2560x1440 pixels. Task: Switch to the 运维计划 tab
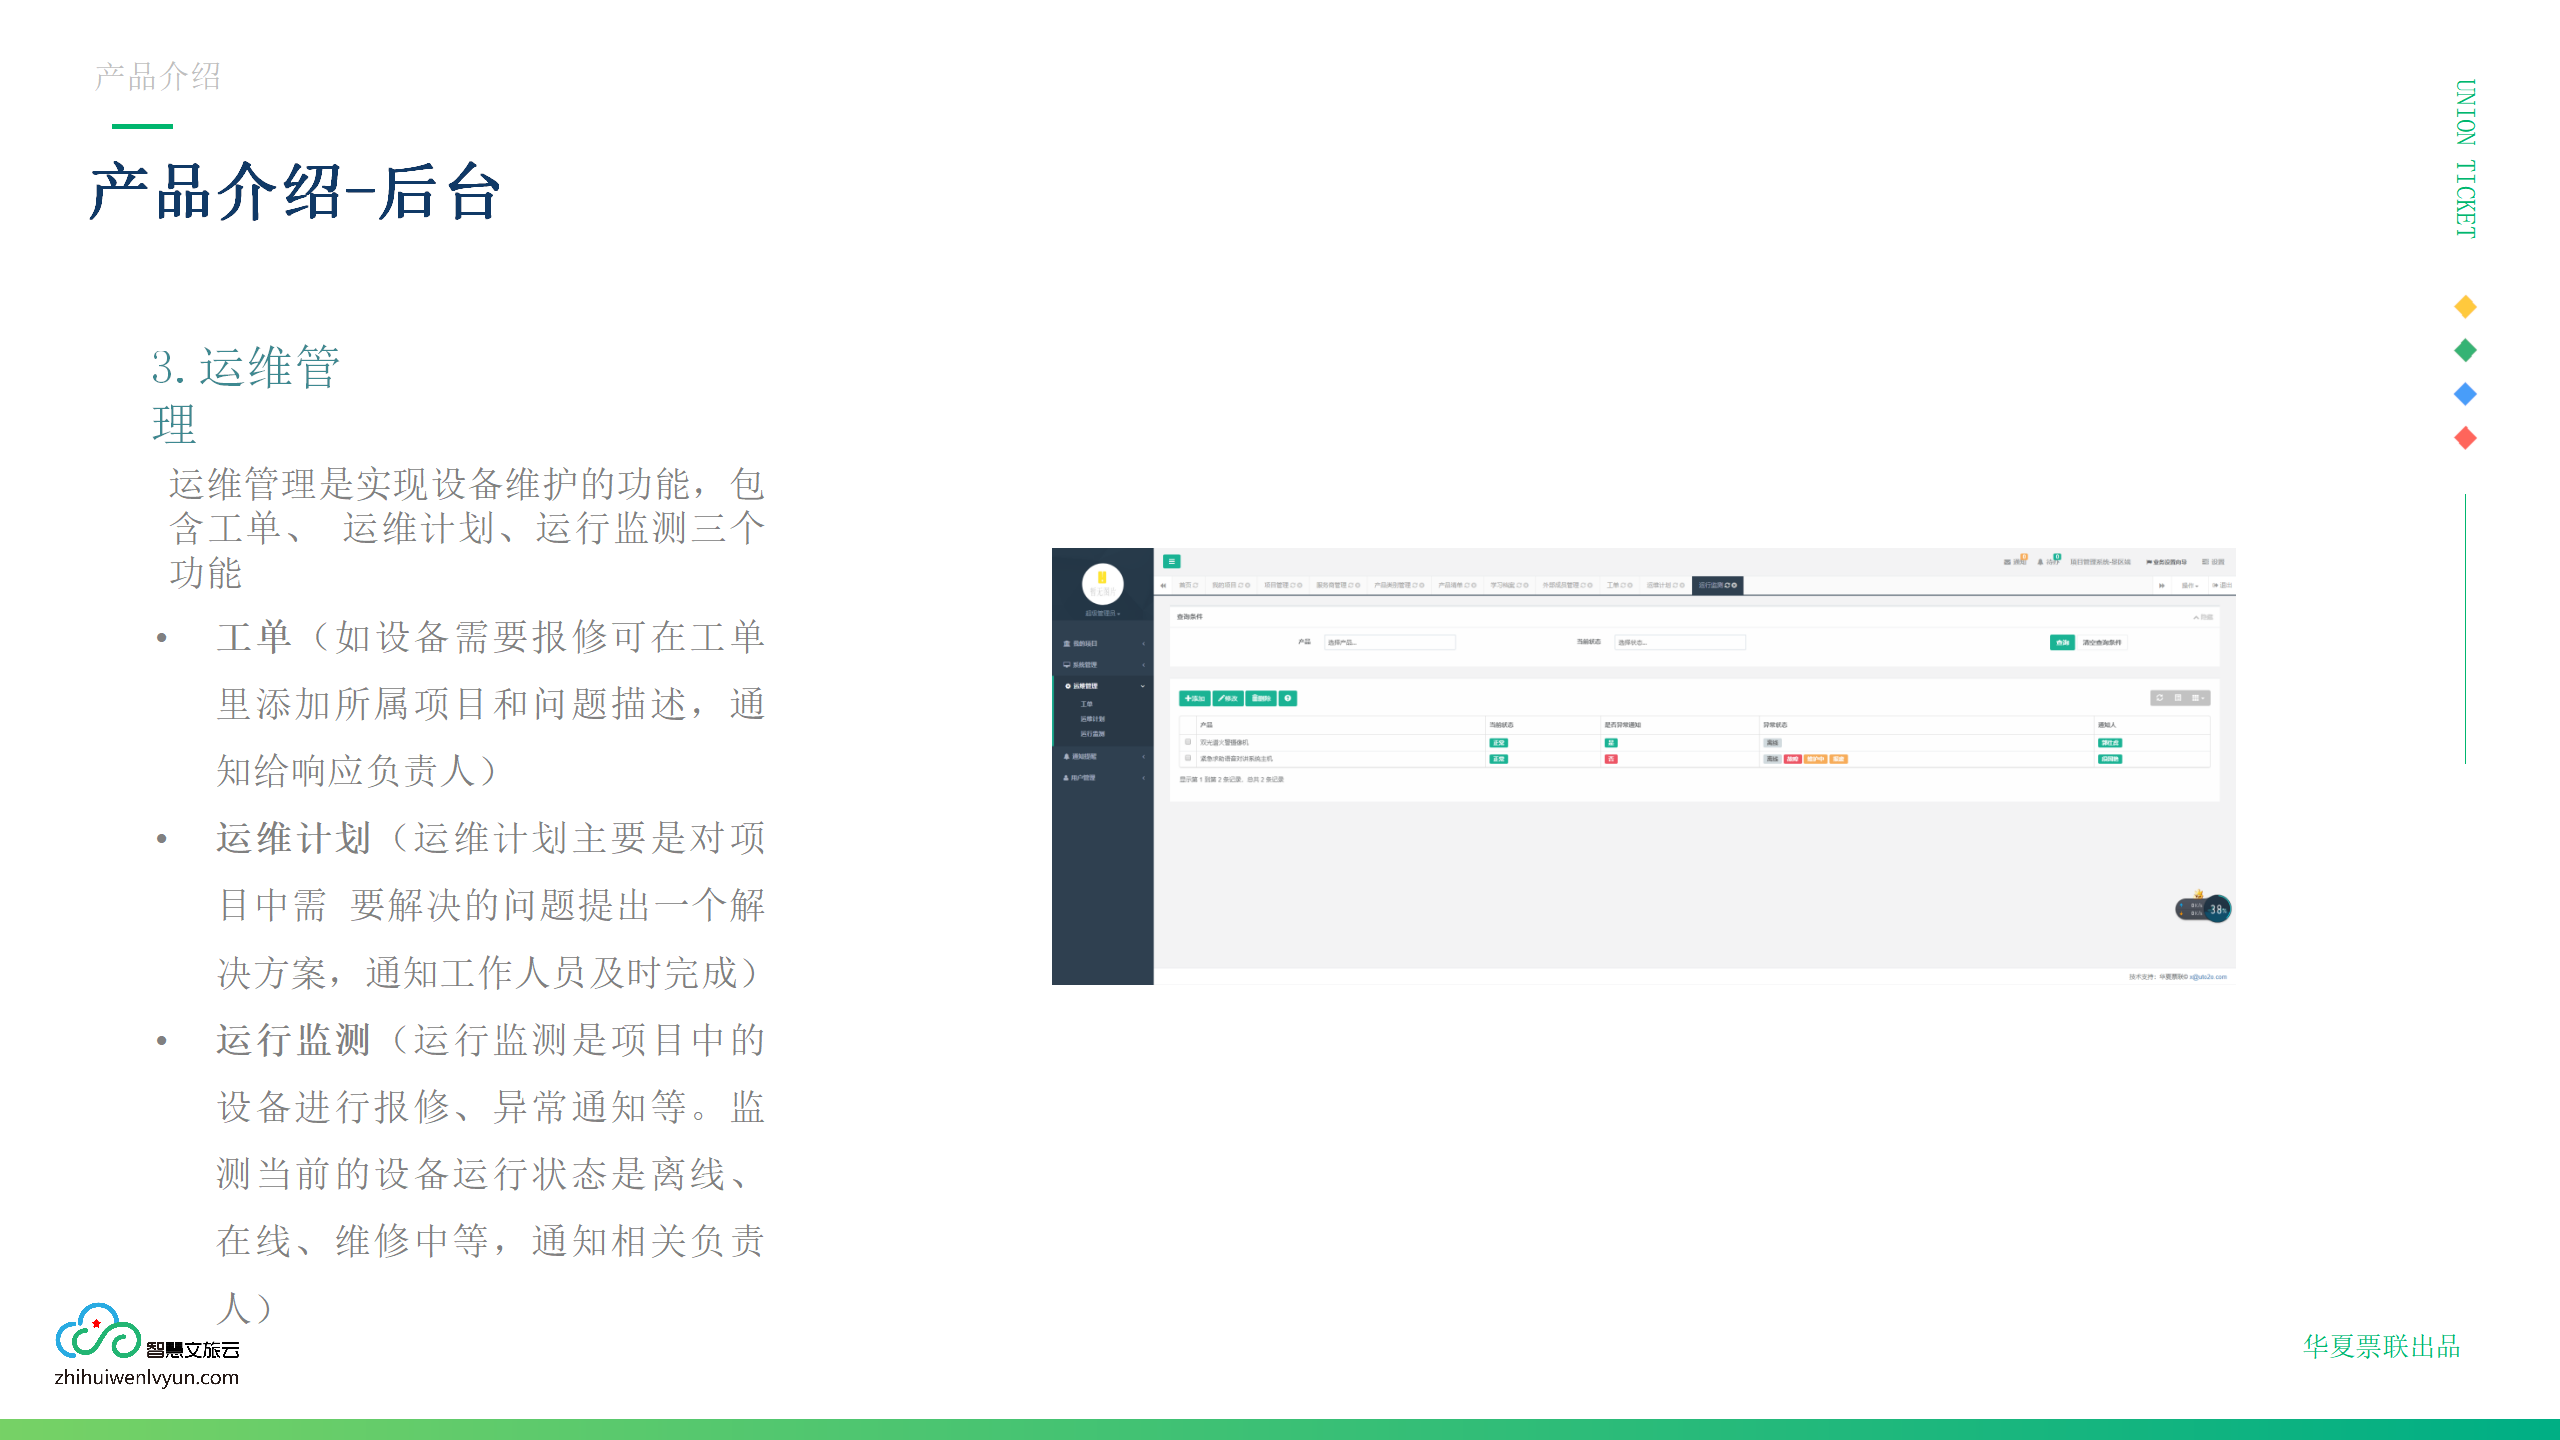click(x=1665, y=585)
